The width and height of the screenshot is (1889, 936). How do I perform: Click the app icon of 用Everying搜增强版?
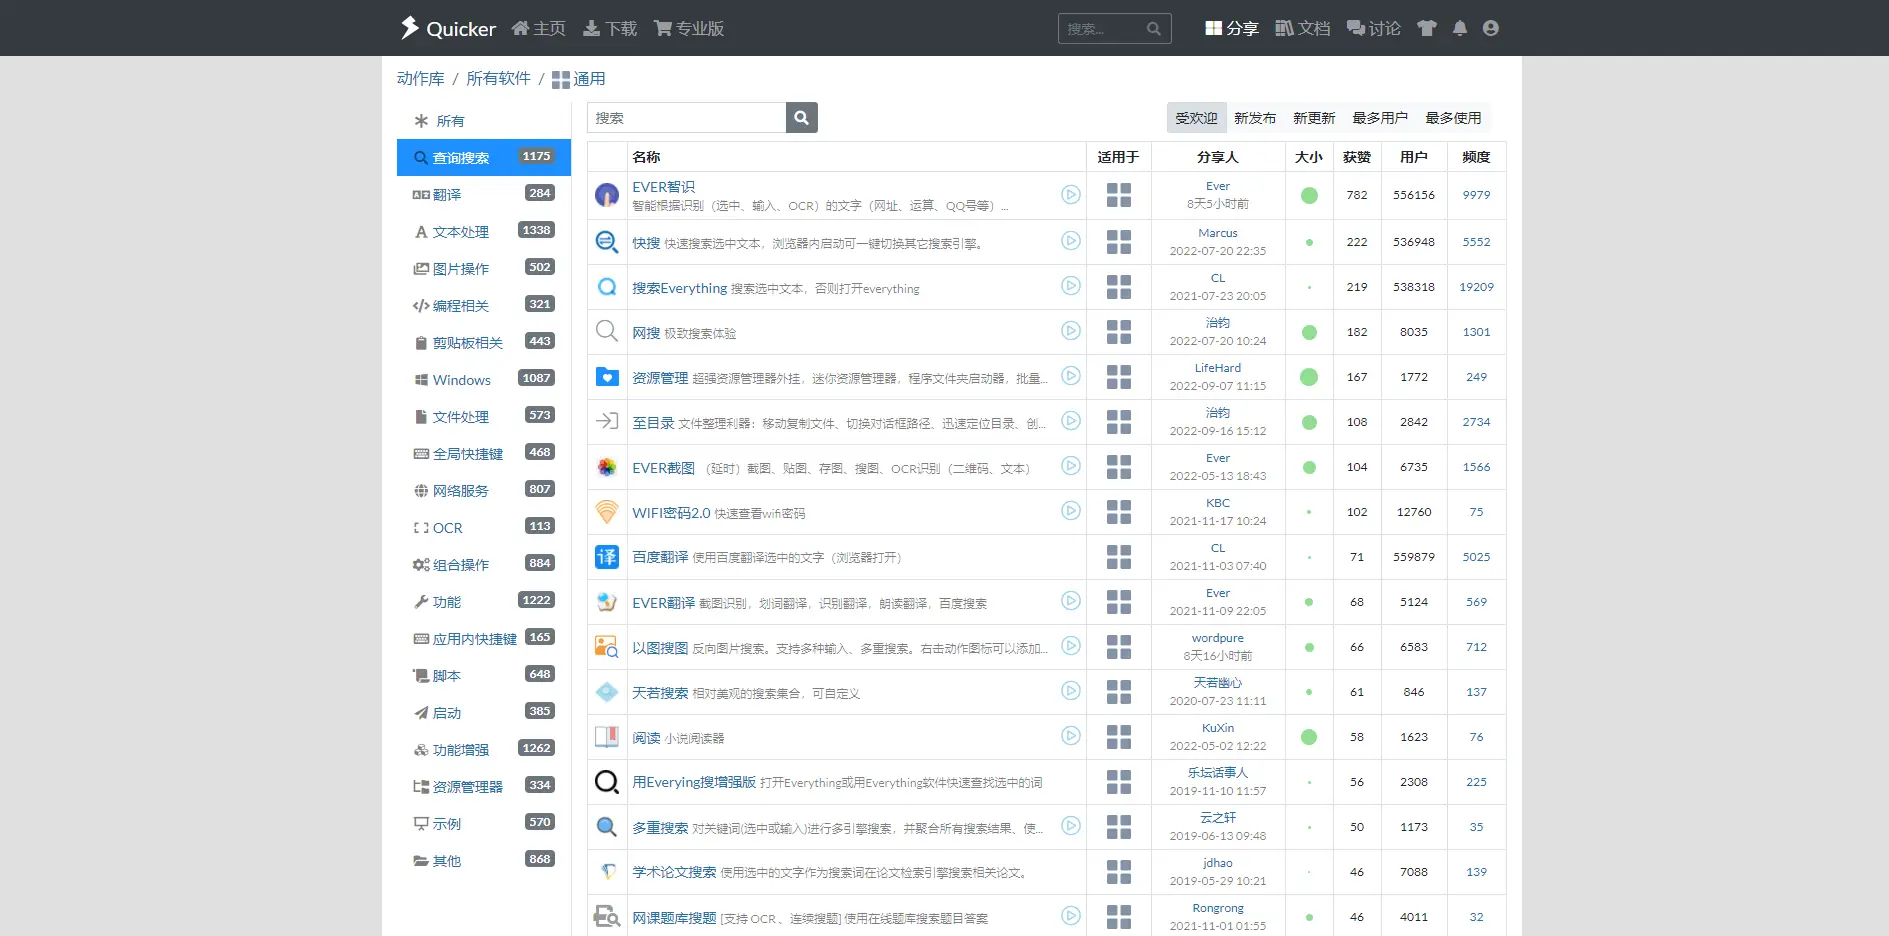(607, 782)
